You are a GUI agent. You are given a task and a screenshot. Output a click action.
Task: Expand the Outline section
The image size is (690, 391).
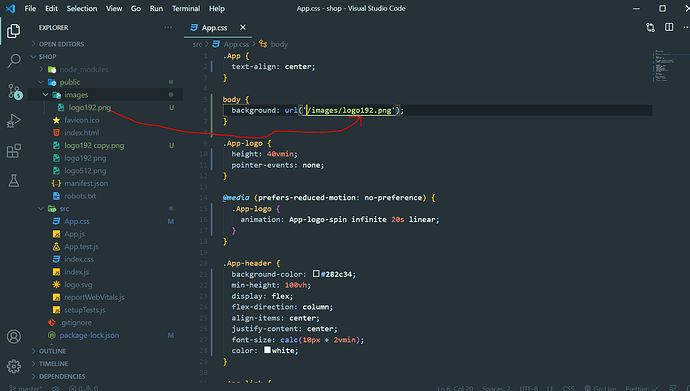click(x=52, y=351)
